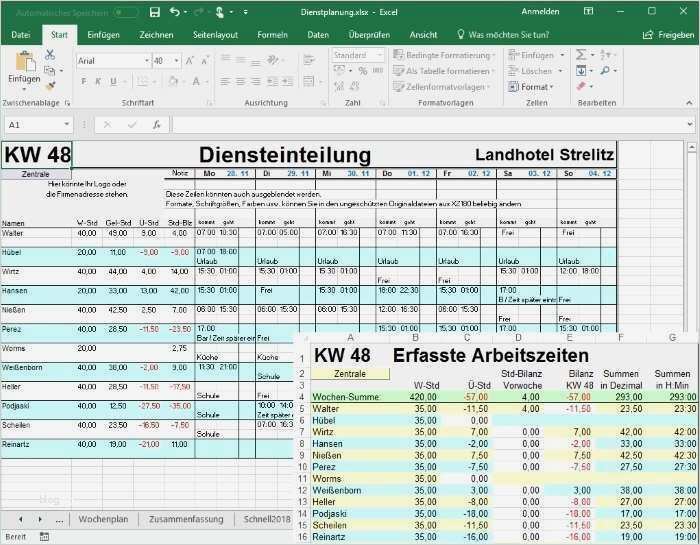Viewport: 700px width, 545px height.
Task: Open the Löschen cells dropdown
Action: coord(536,71)
